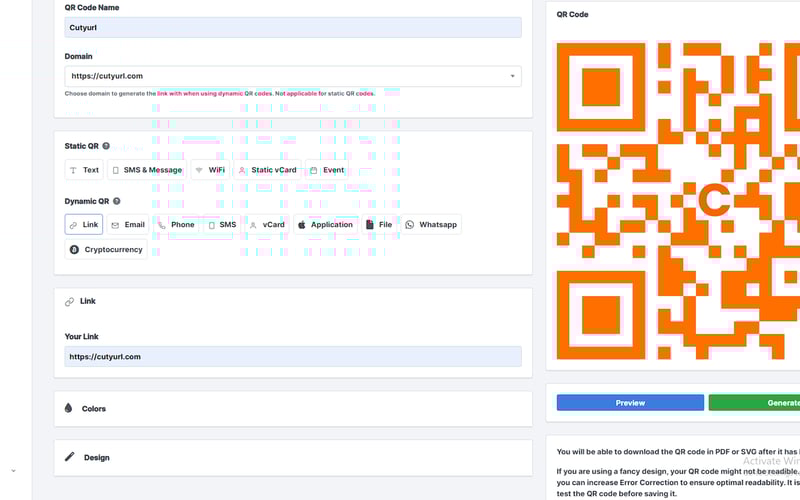Select the File dynamic QR type
This screenshot has height=500, width=800.
[x=379, y=224]
